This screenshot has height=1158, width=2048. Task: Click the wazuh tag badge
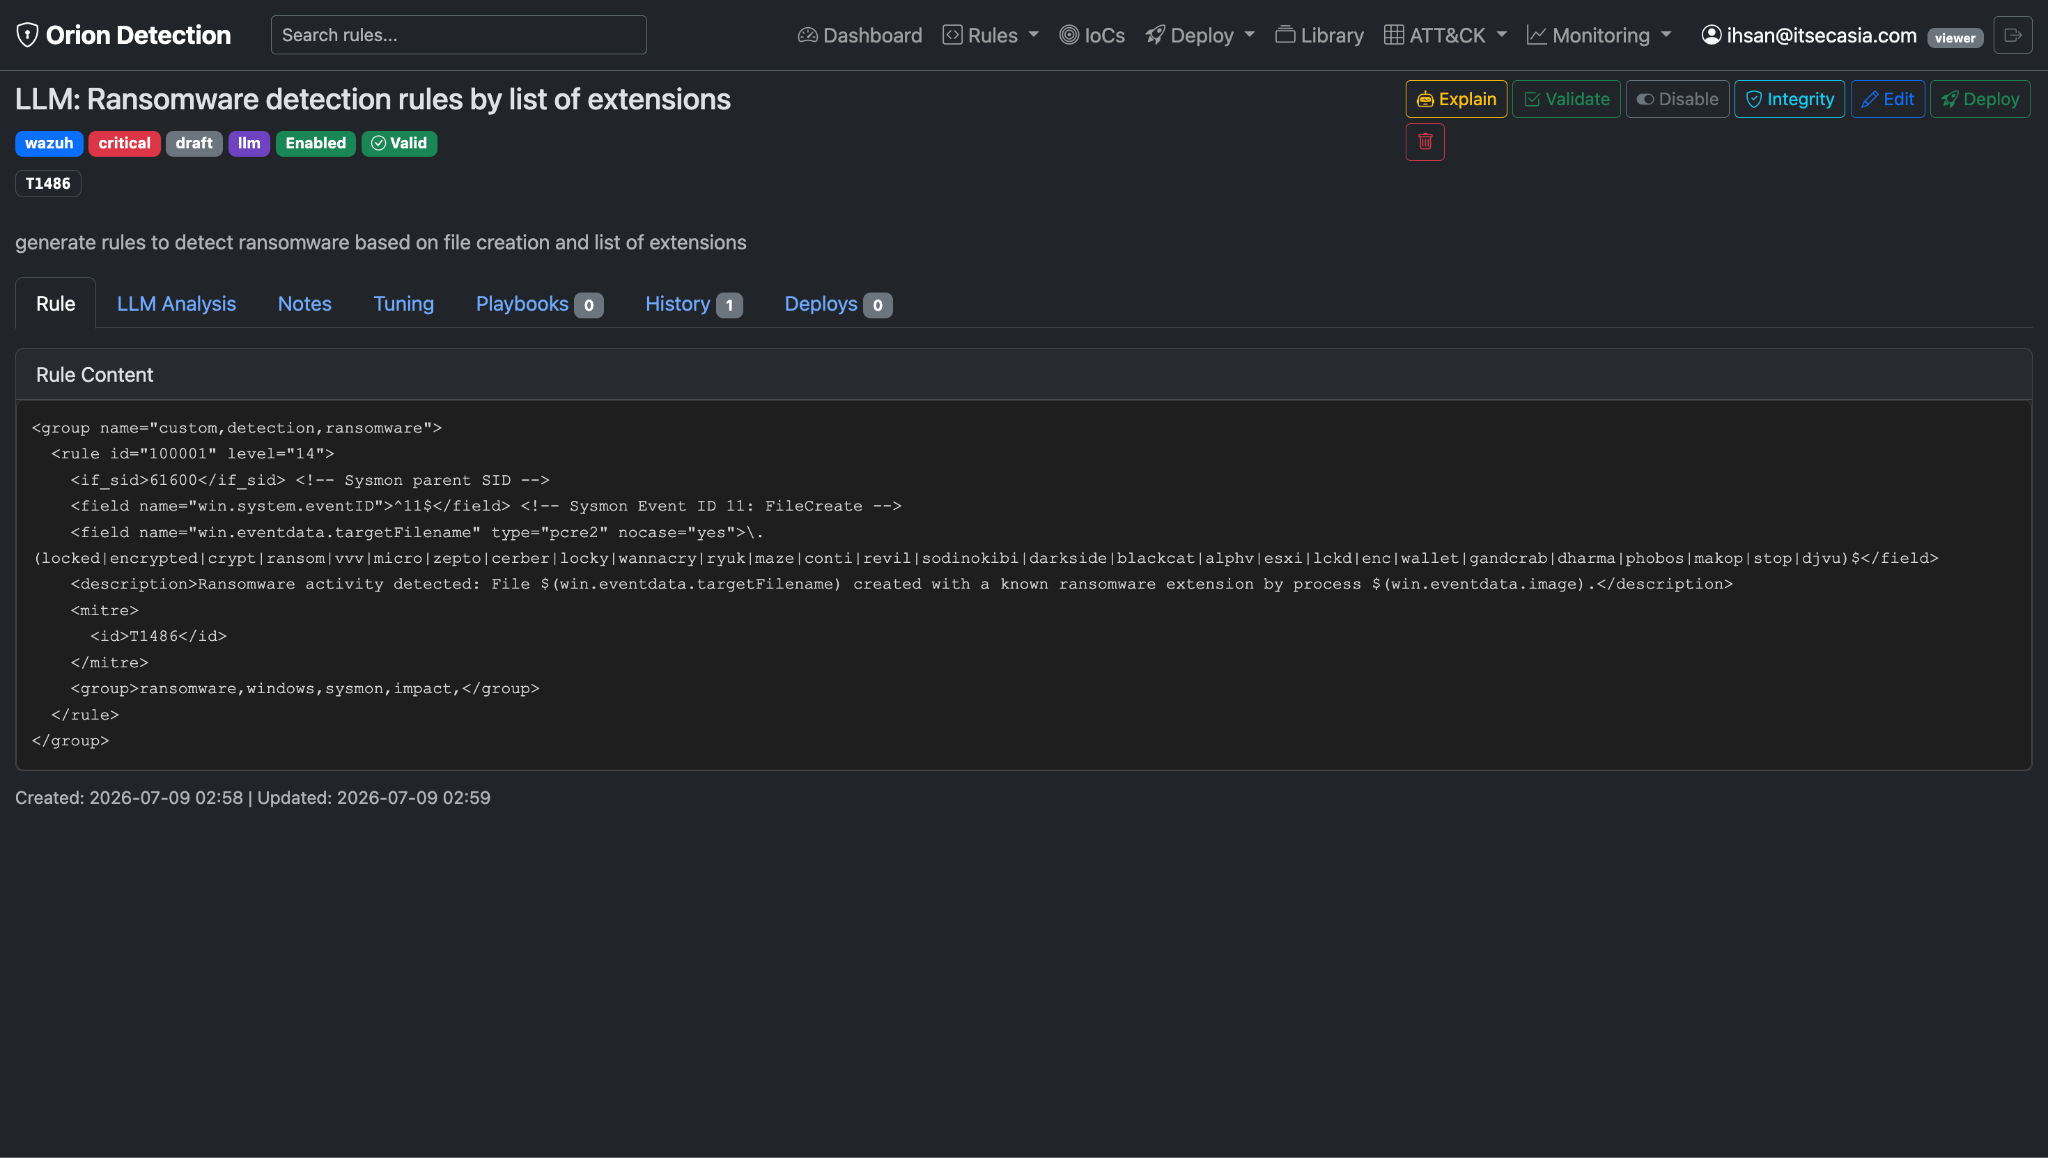pos(49,143)
